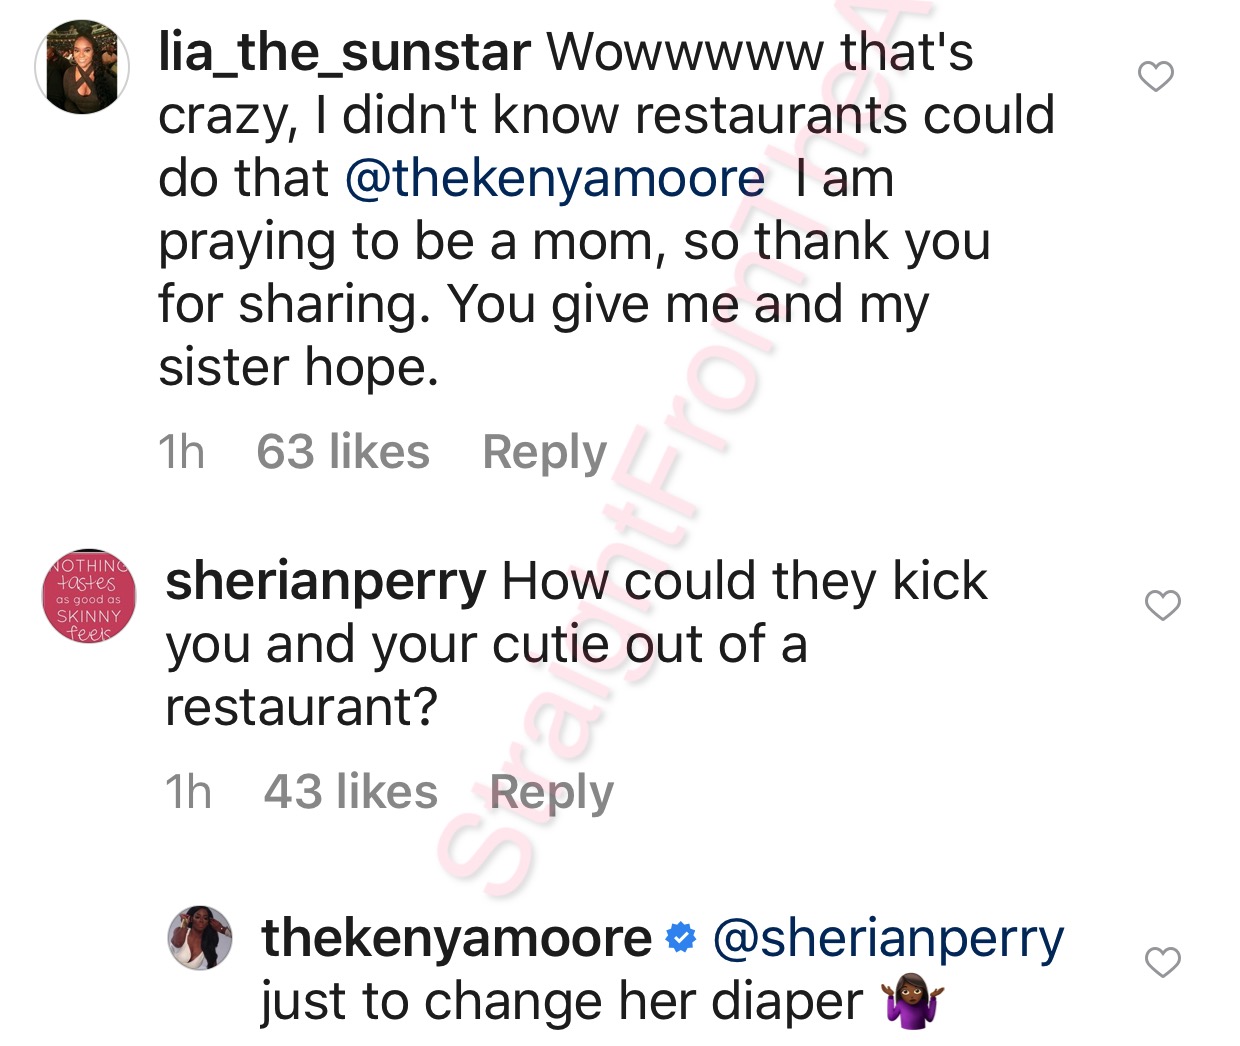Reply to sherianperry's restaurant question

point(551,793)
